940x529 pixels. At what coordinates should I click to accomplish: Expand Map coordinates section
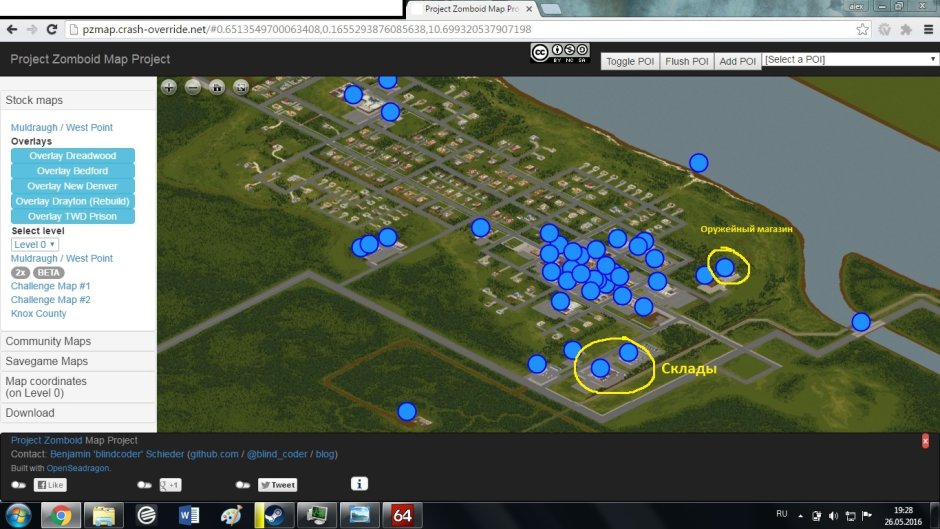pyautogui.click(x=78, y=387)
